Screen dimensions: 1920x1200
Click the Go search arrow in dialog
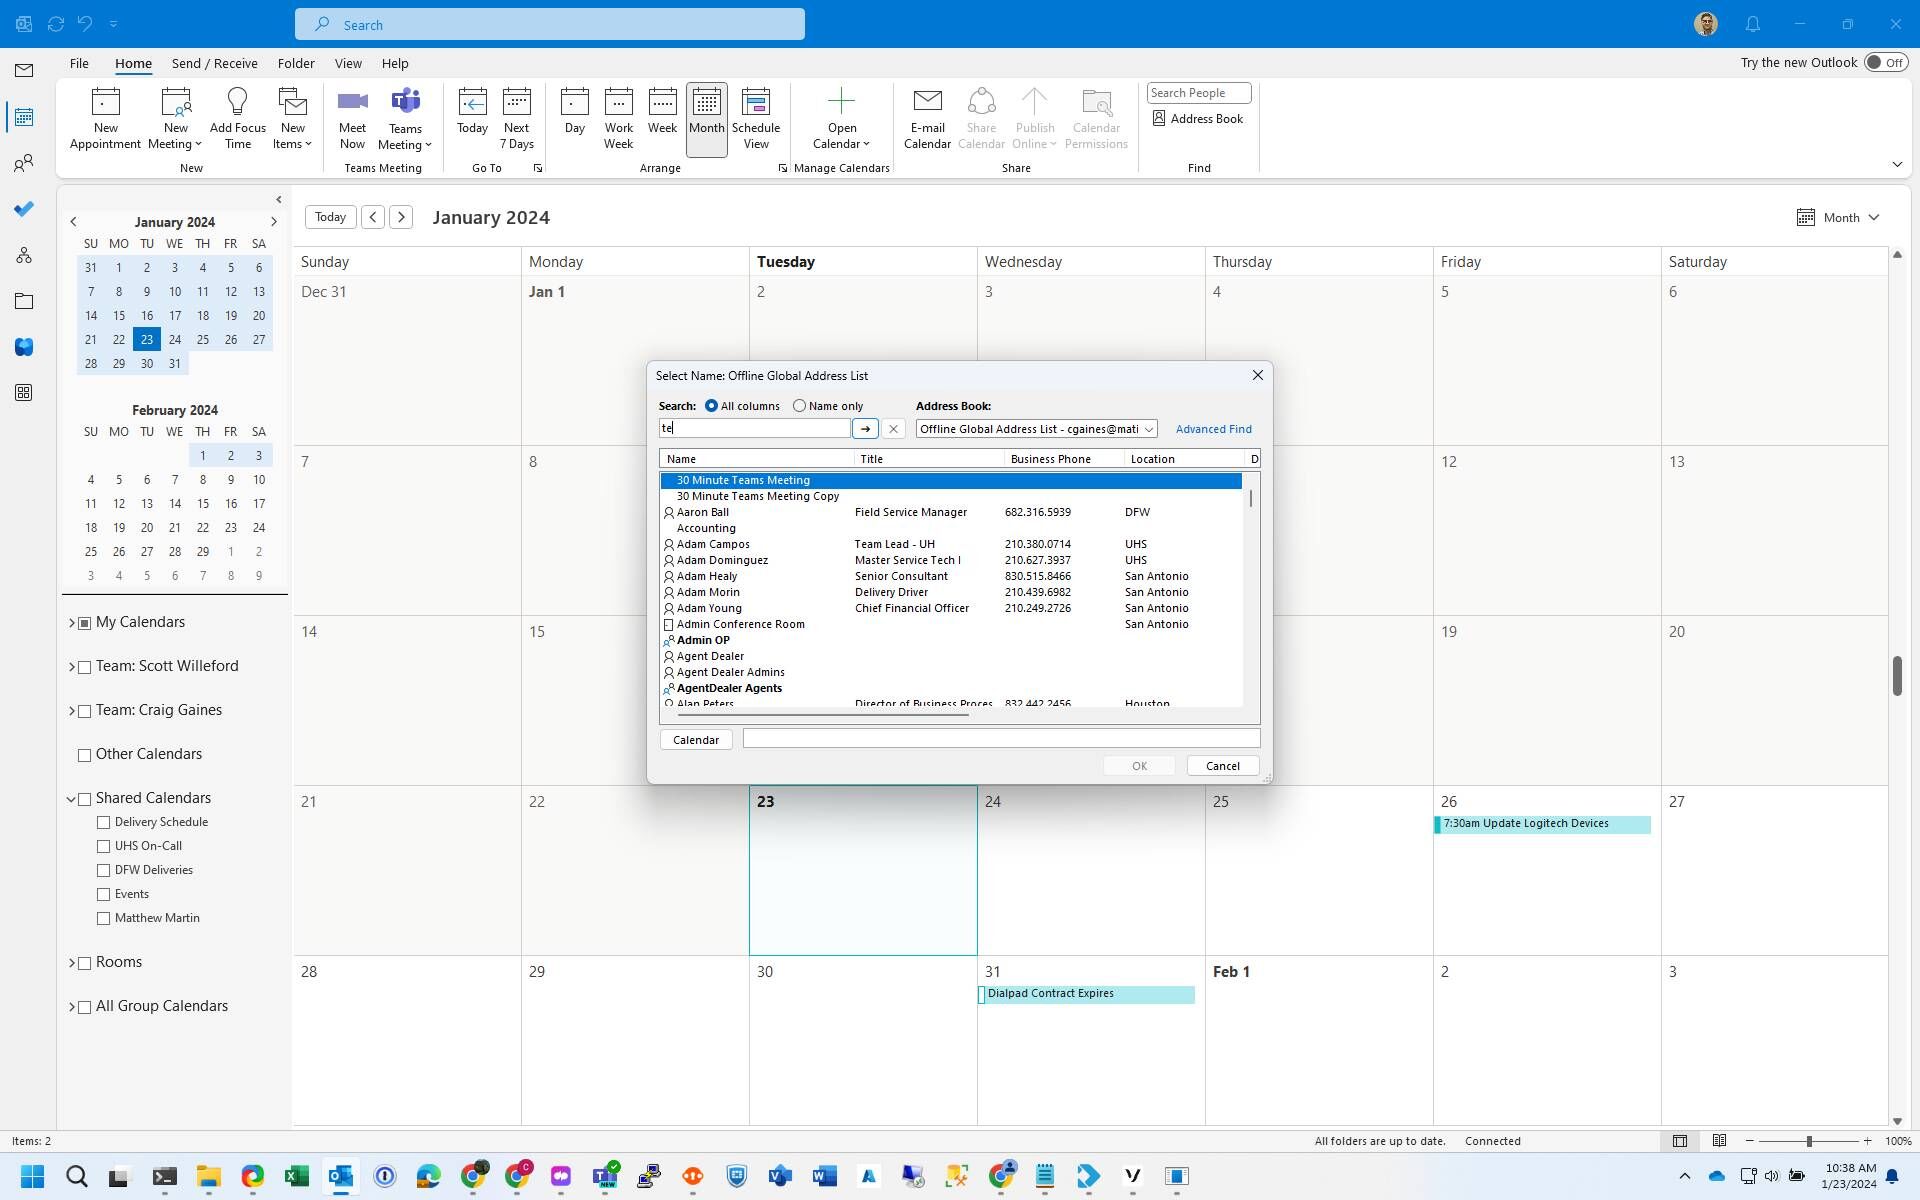pyautogui.click(x=865, y=429)
